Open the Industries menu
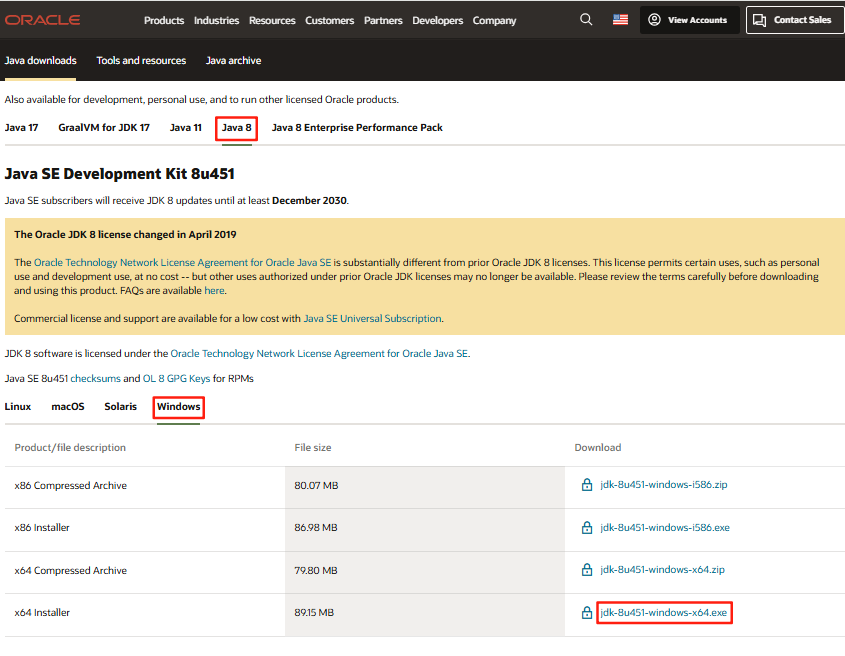This screenshot has height=656, width=845. pos(217,20)
